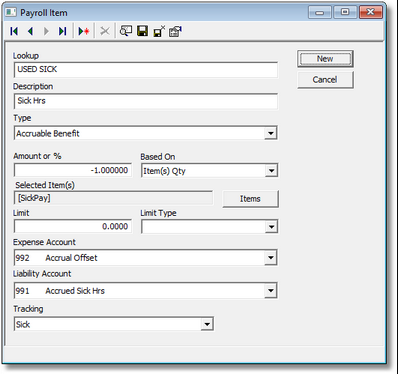
Task: Add a new record via toolbar
Action: pyautogui.click(x=84, y=31)
